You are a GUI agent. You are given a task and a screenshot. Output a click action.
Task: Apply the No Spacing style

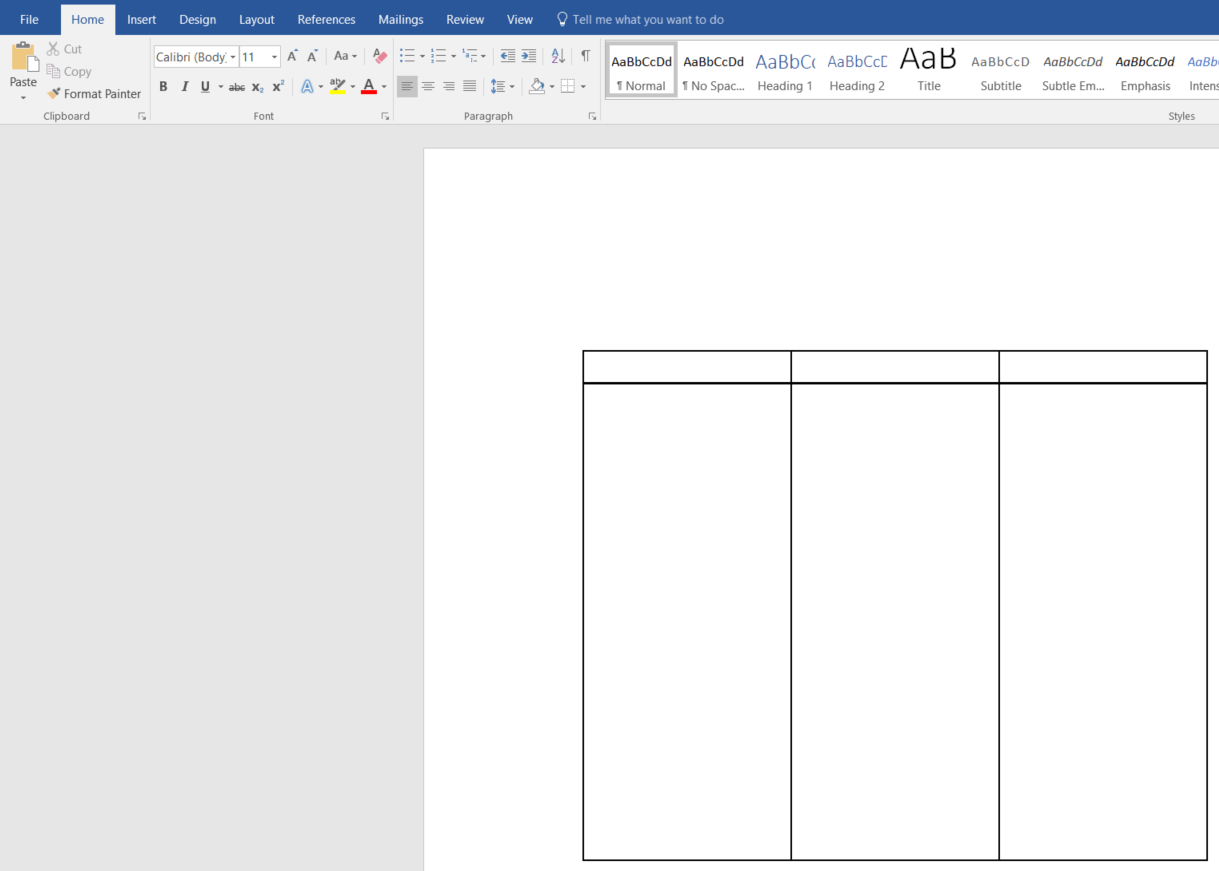[713, 70]
